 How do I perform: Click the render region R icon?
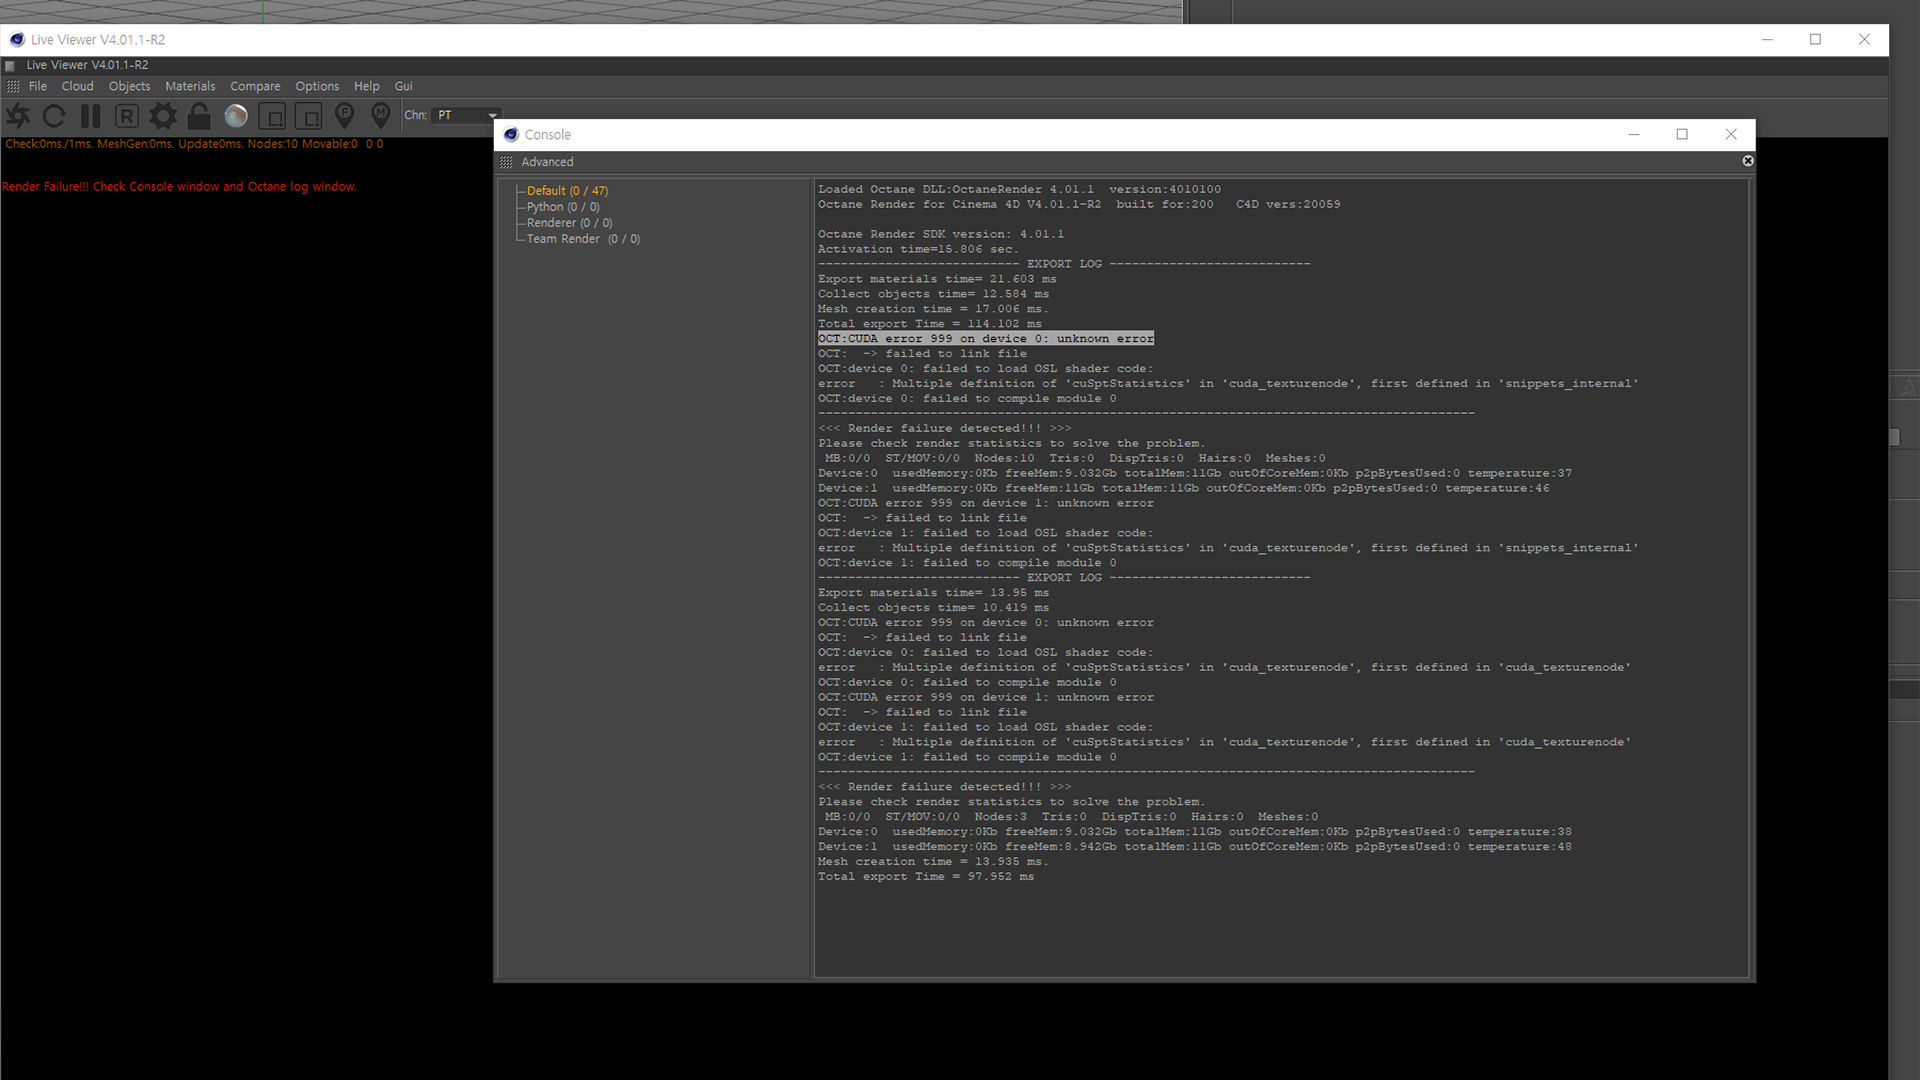click(x=126, y=116)
